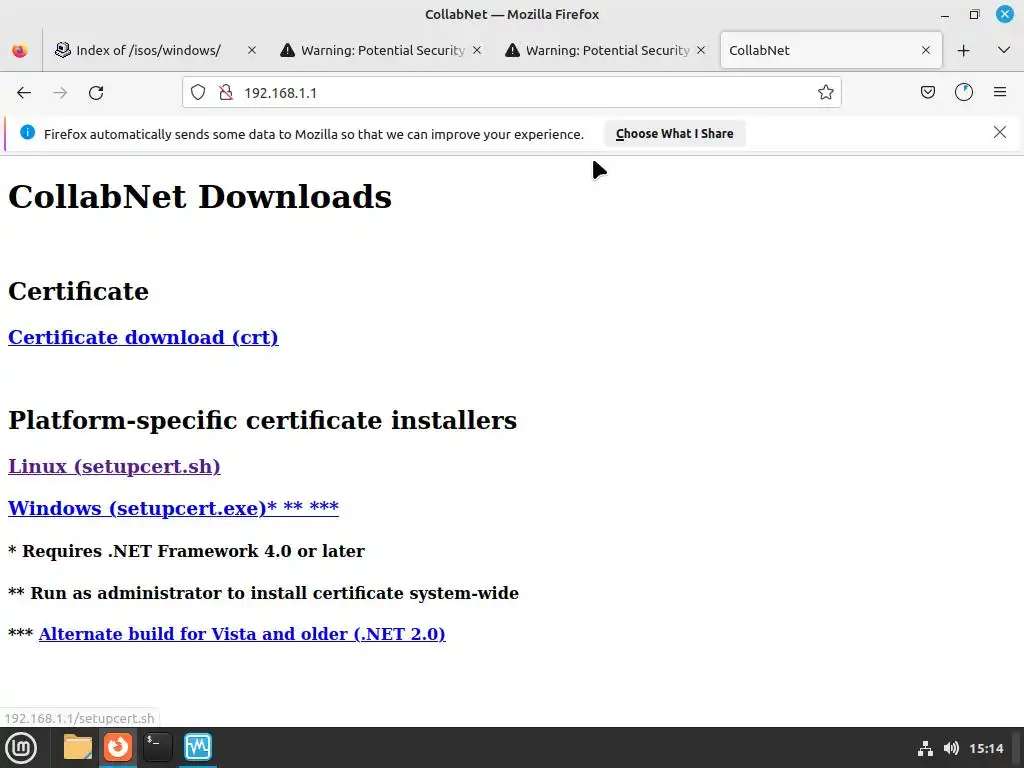Viewport: 1024px width, 768px height.
Task: Close the second Warning: Potential Security tab
Action: click(701, 50)
